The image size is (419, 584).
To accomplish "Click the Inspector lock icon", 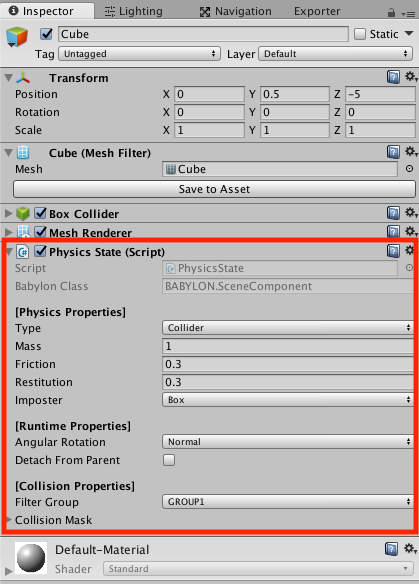I will point(391,13).
